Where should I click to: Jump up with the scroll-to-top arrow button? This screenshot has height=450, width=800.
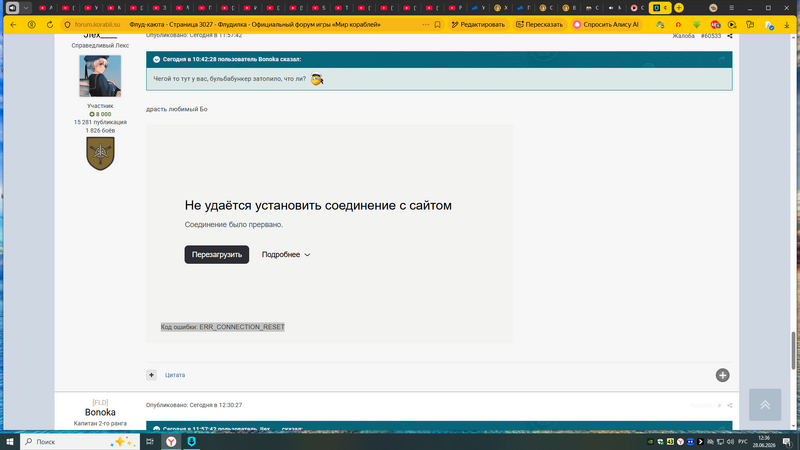[765, 405]
